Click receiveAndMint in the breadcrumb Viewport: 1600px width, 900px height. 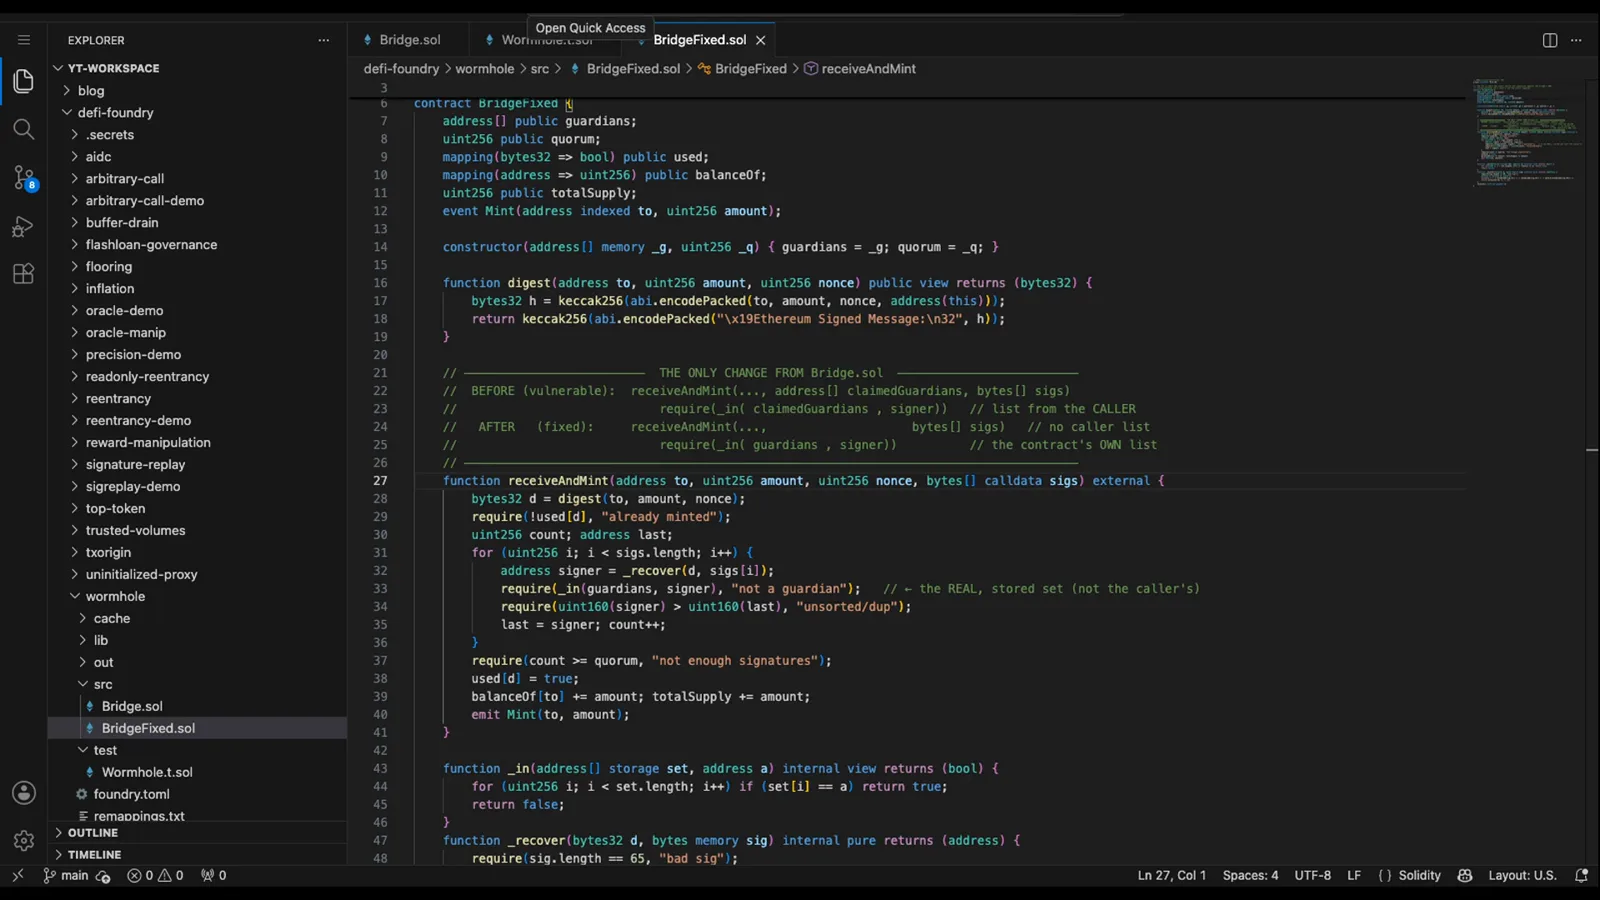coord(868,69)
